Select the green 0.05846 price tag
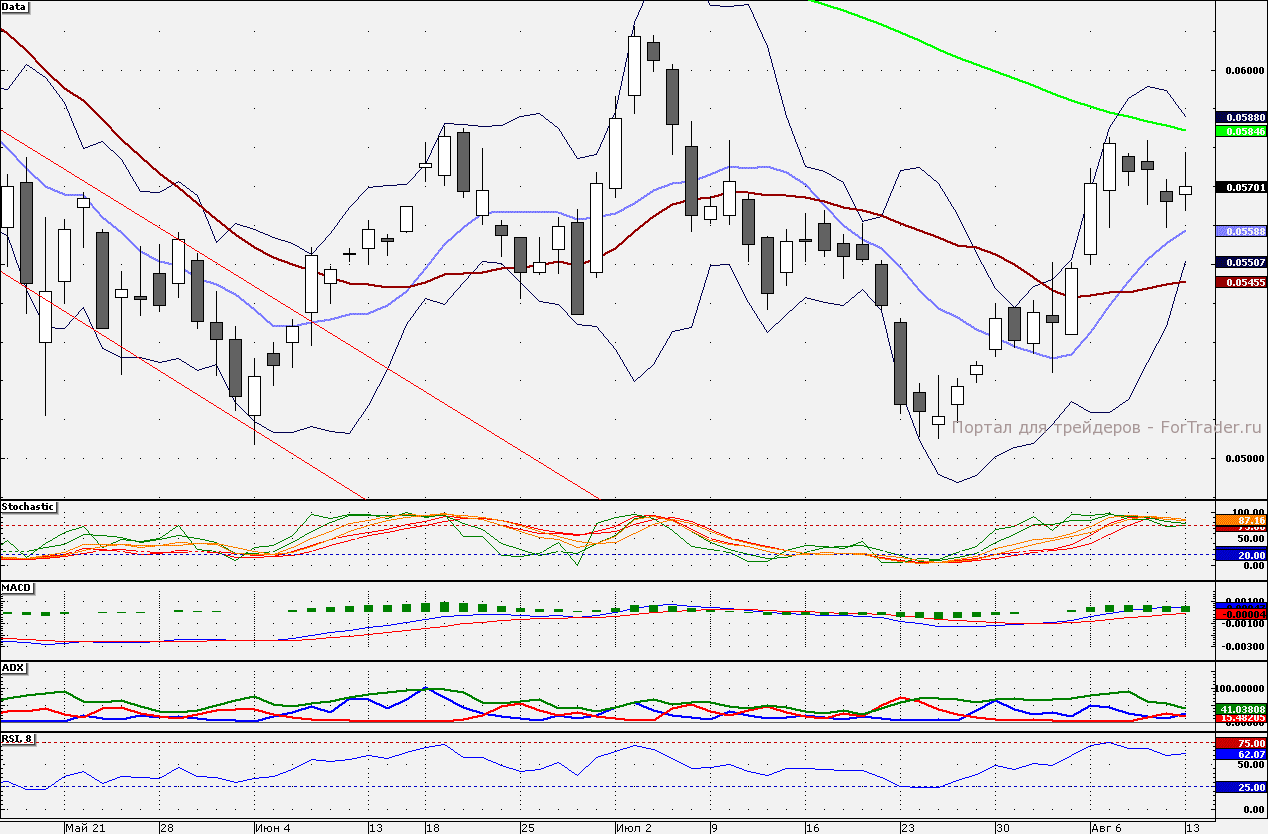Screen dimensions: 1268x834 [x=1240, y=131]
